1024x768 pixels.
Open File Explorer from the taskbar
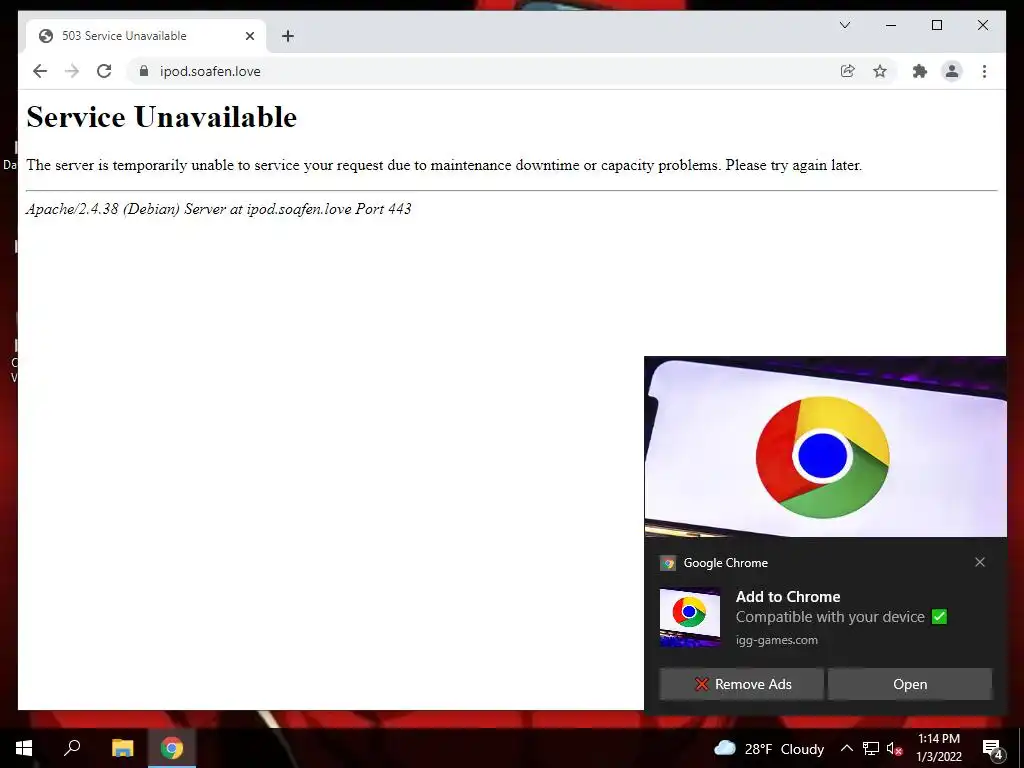[122, 748]
